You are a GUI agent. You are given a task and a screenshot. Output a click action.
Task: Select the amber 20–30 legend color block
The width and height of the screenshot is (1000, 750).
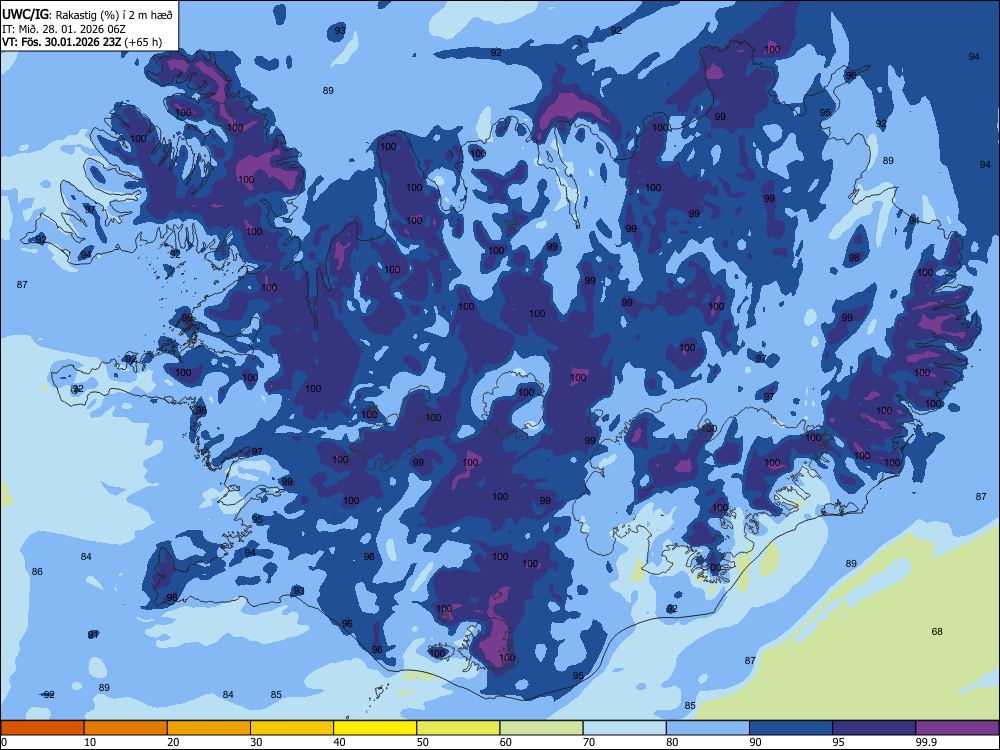point(209,728)
